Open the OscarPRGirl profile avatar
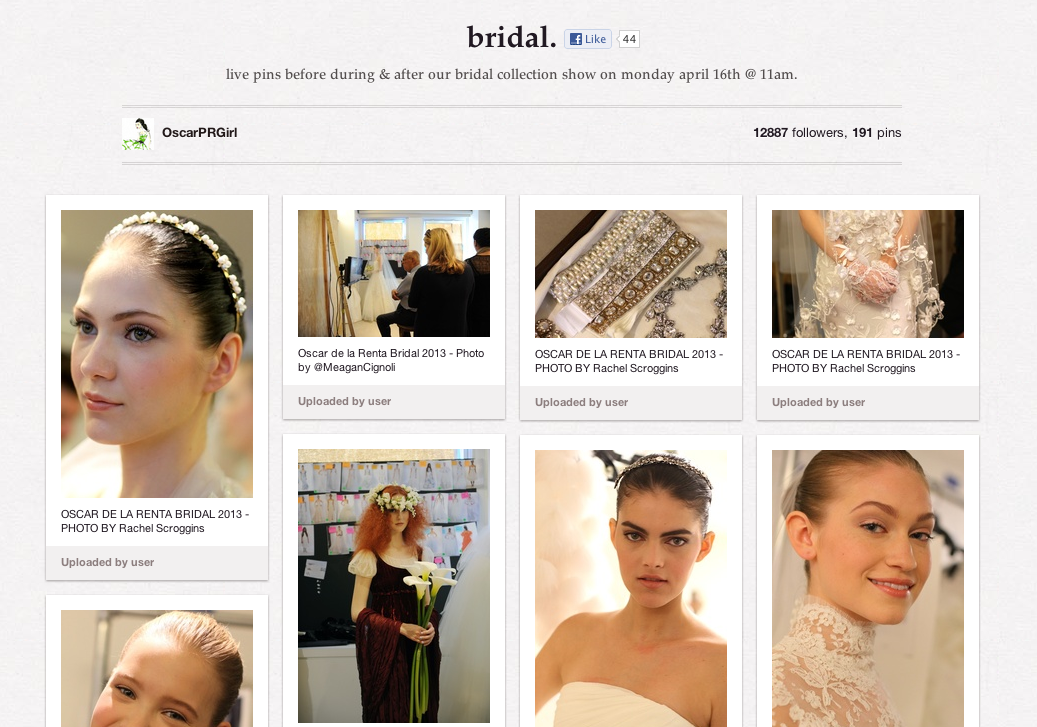 coord(137,133)
